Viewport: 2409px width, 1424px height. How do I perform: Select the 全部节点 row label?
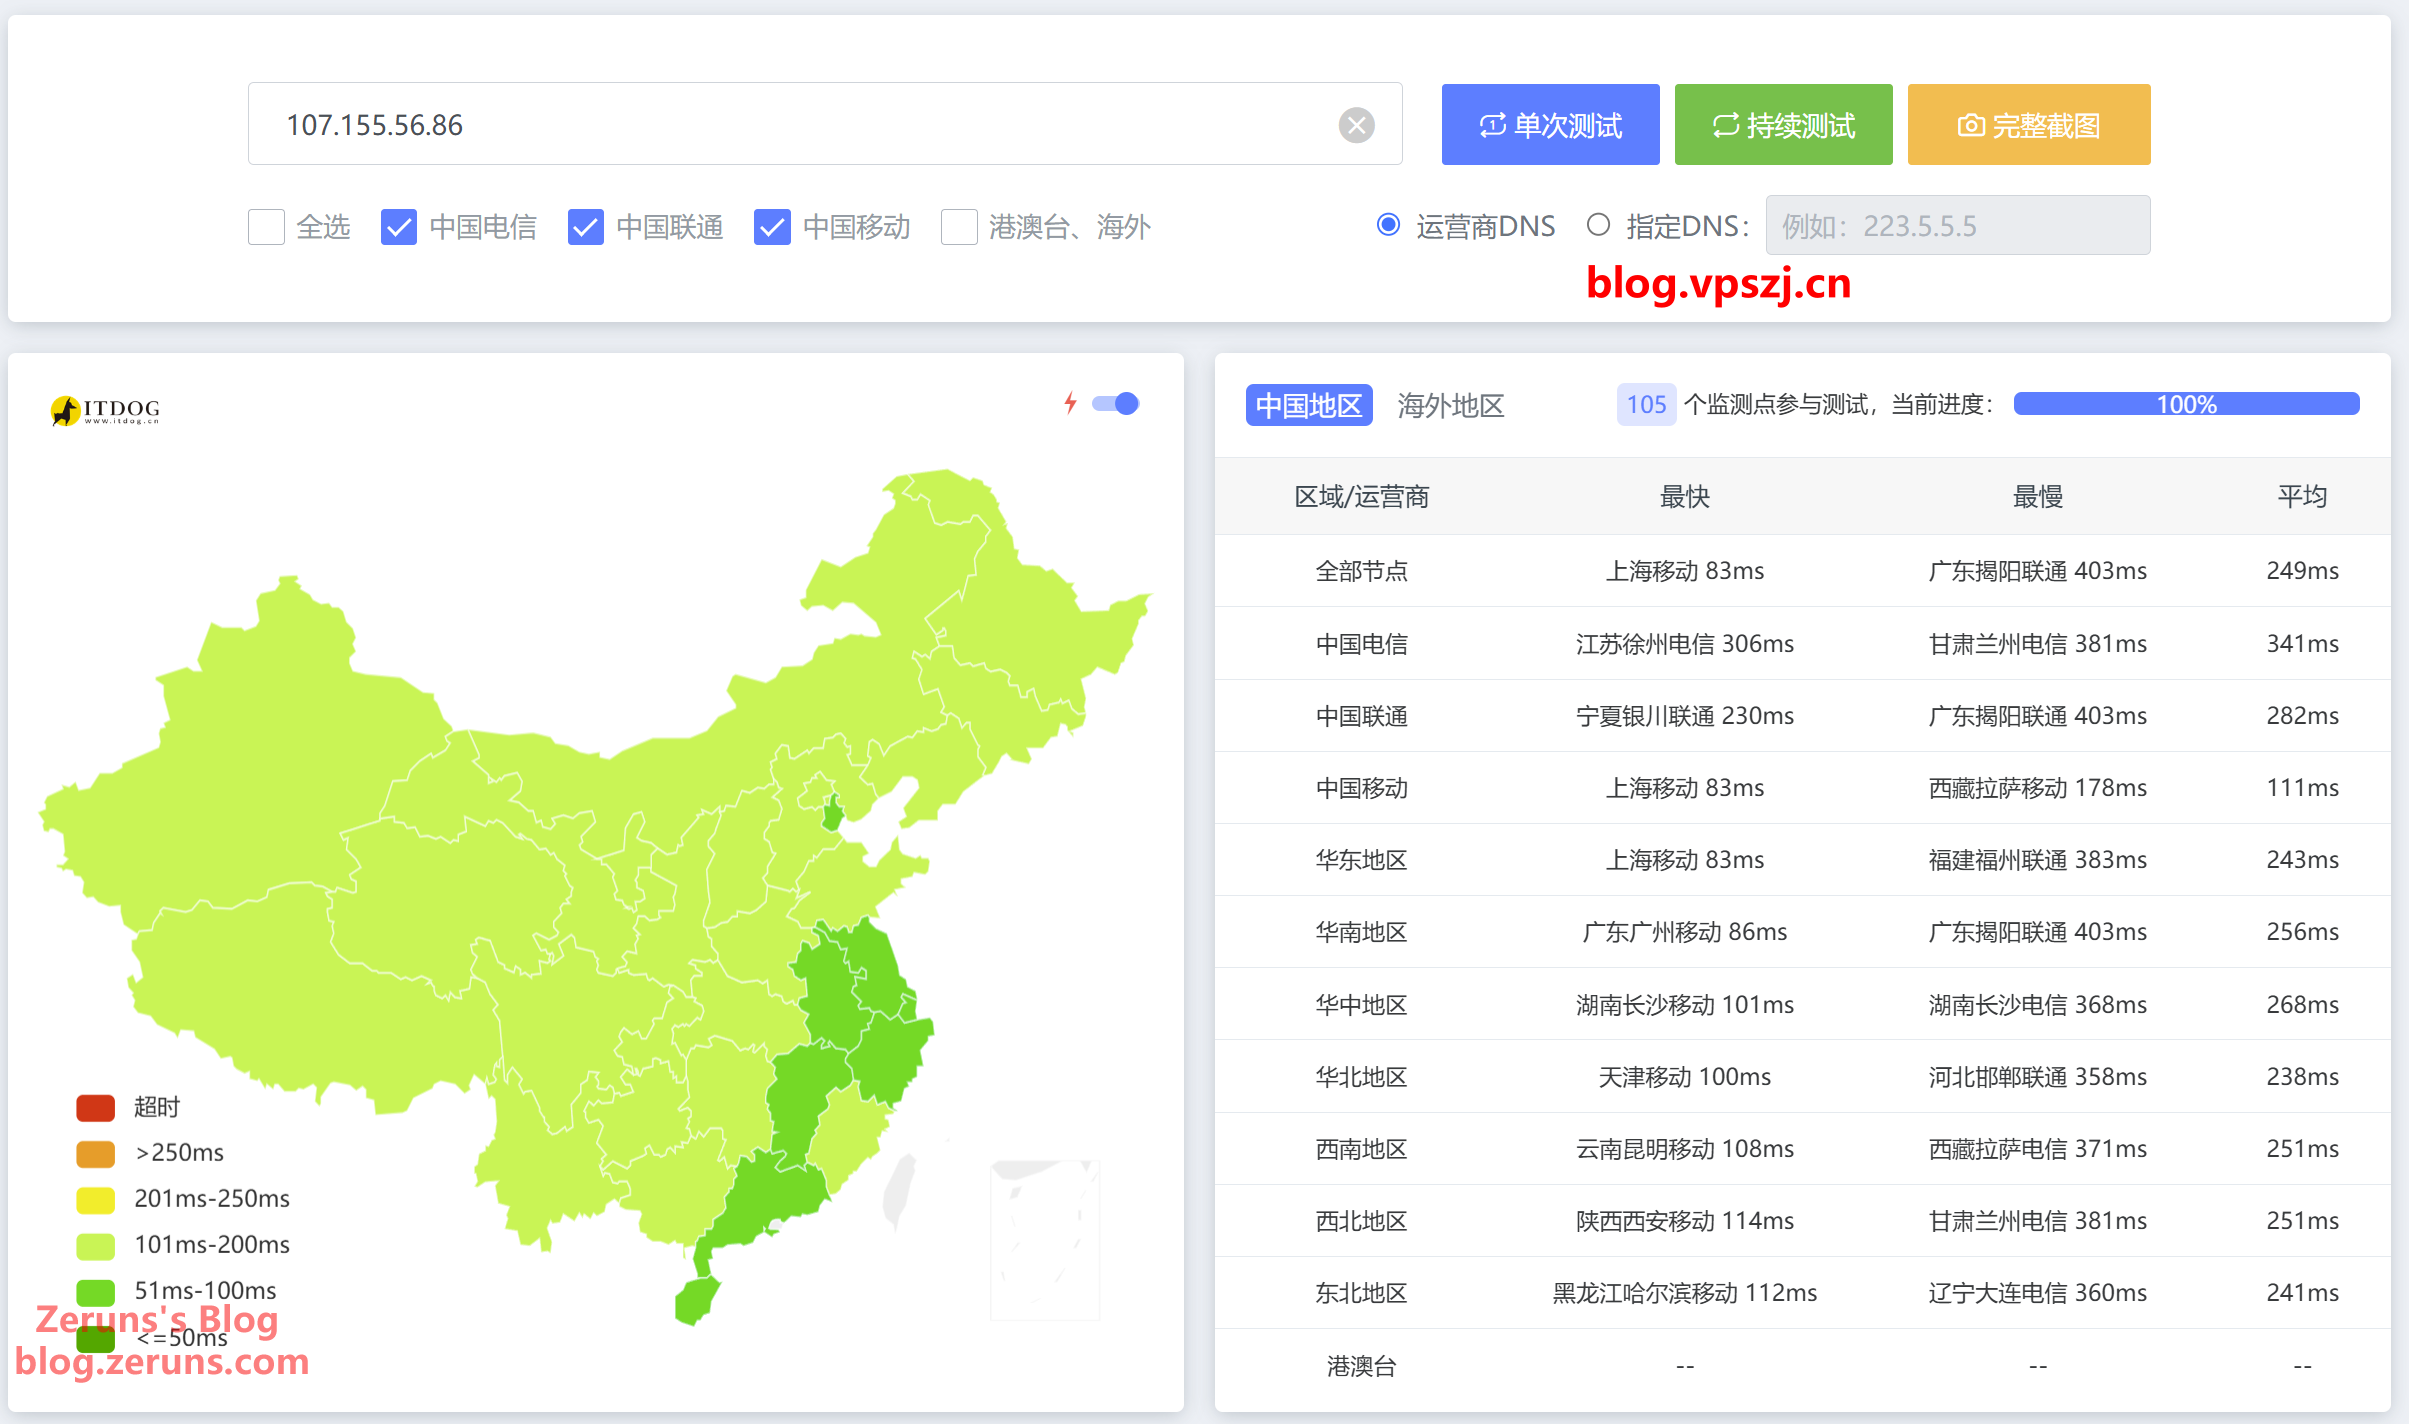(x=1361, y=571)
